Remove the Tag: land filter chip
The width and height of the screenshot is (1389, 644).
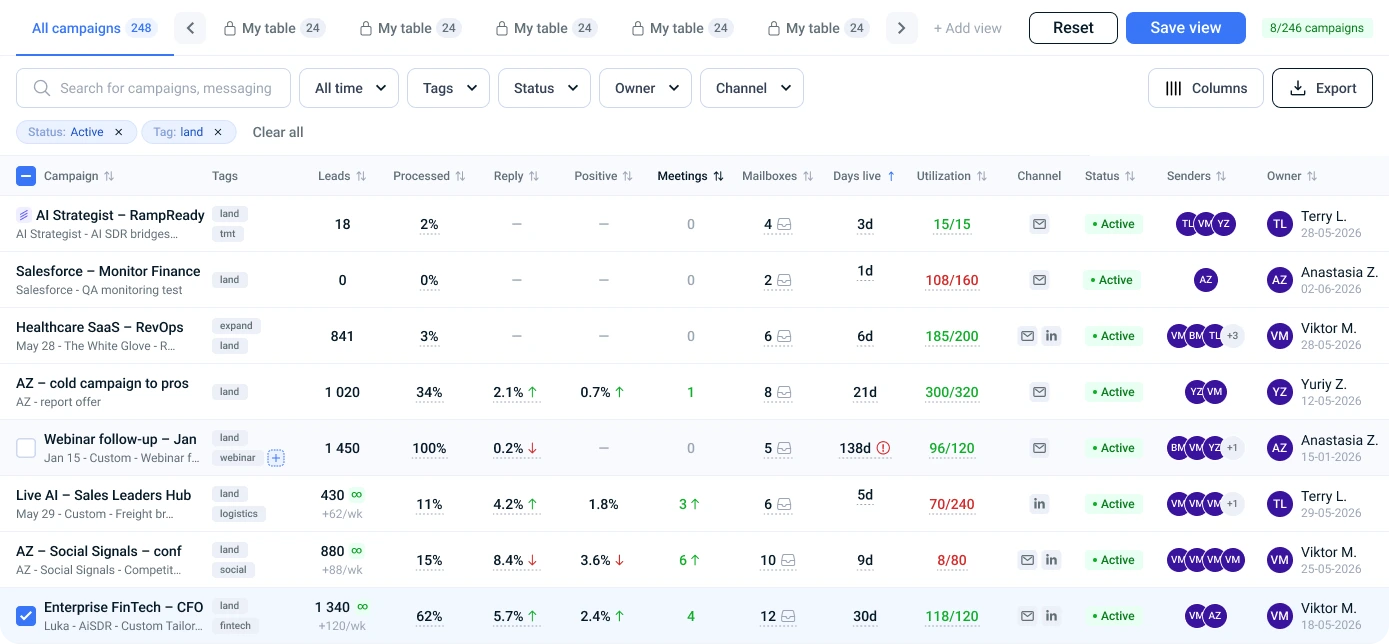[x=218, y=132]
